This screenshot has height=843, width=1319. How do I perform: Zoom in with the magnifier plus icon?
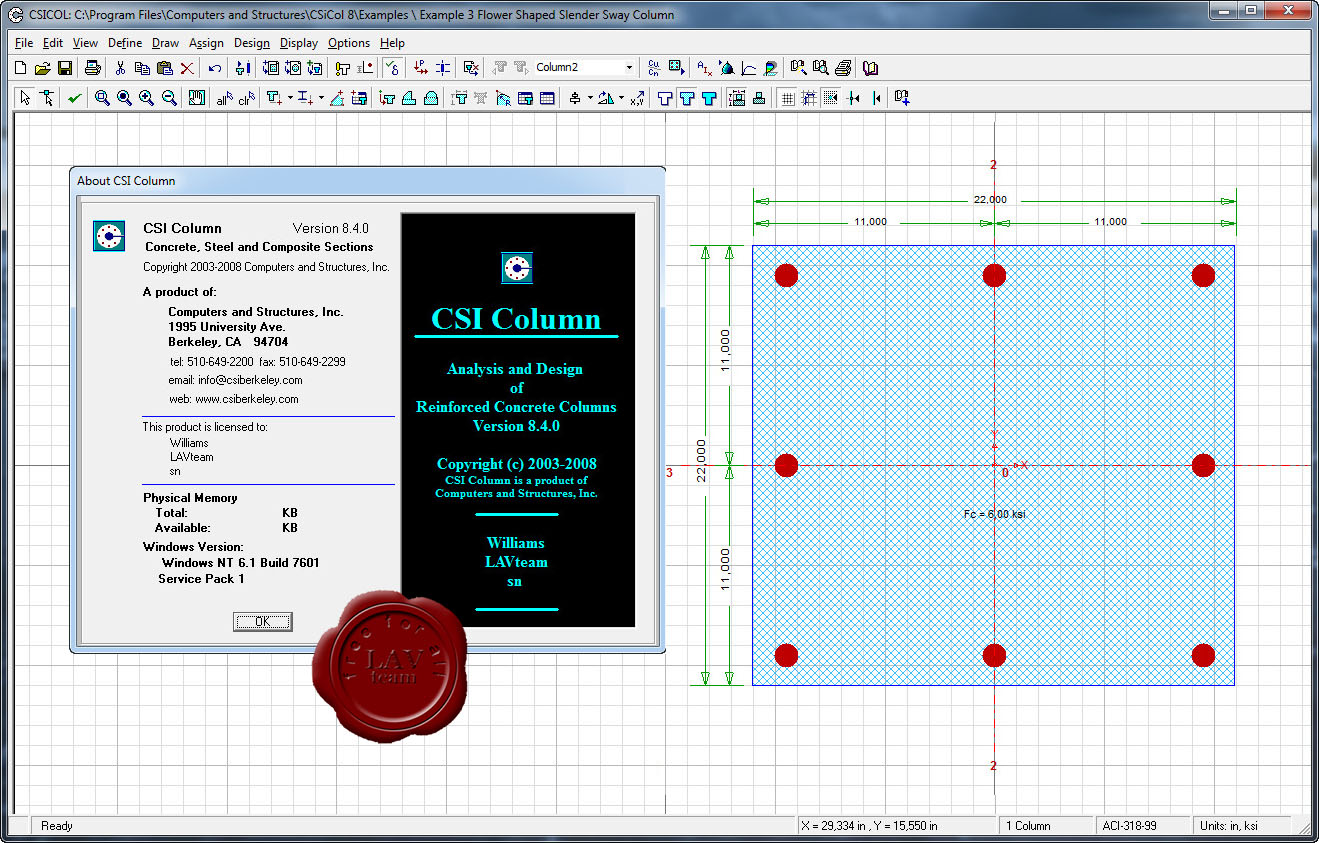click(146, 98)
